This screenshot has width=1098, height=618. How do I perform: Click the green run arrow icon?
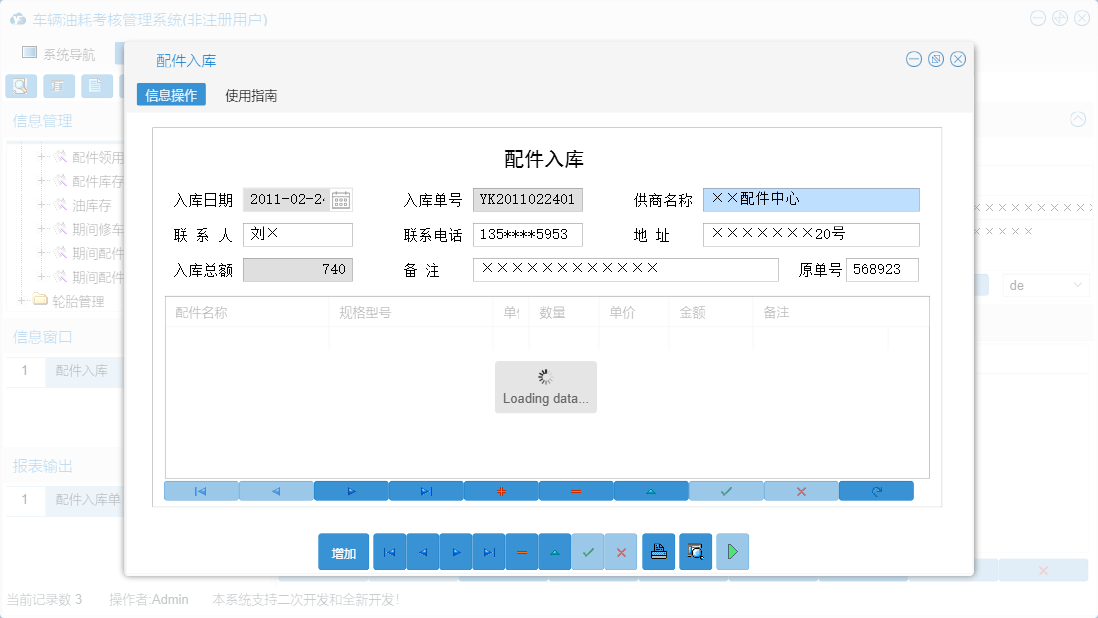point(732,551)
